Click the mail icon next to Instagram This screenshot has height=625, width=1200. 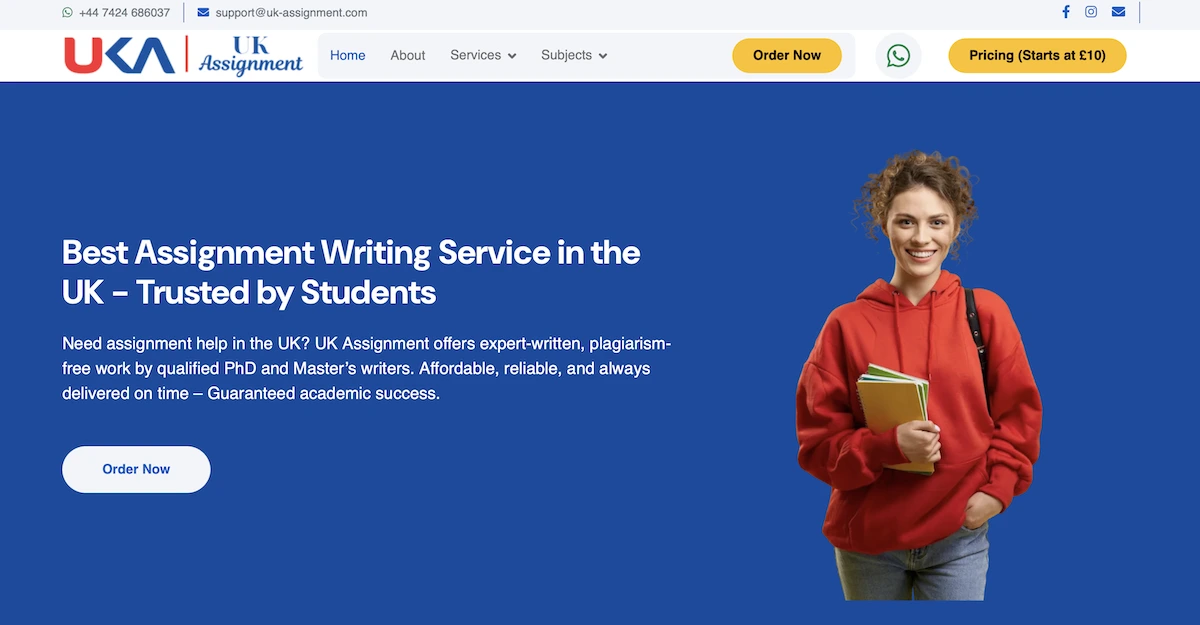(1118, 12)
